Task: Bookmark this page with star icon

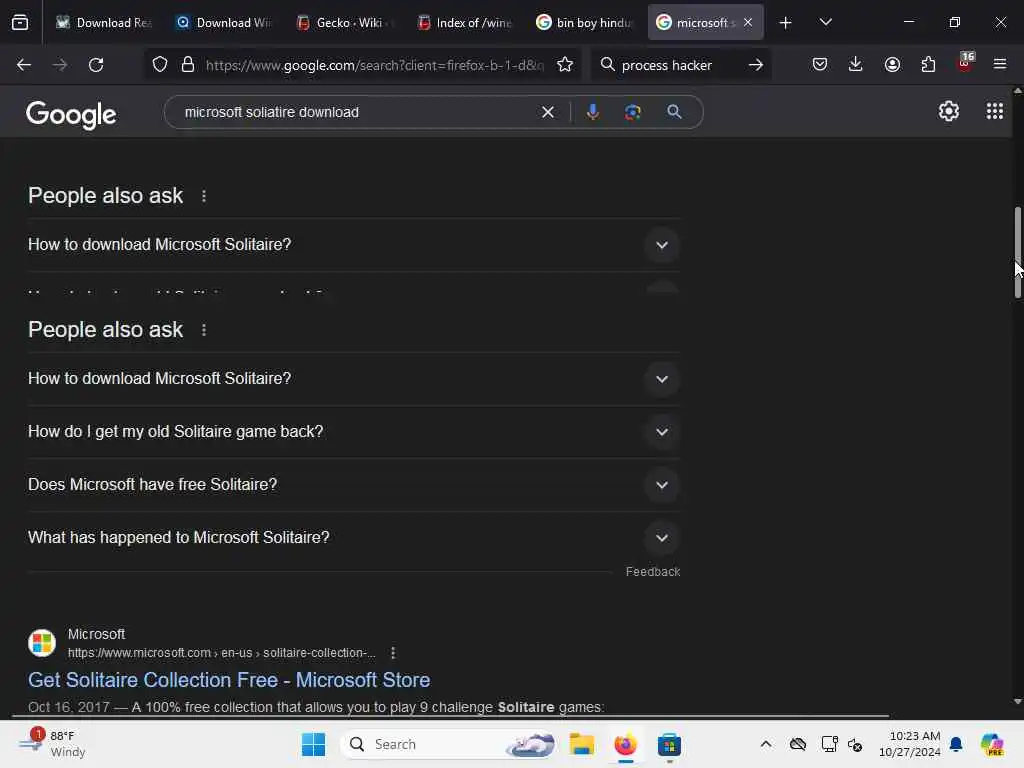Action: (565, 65)
